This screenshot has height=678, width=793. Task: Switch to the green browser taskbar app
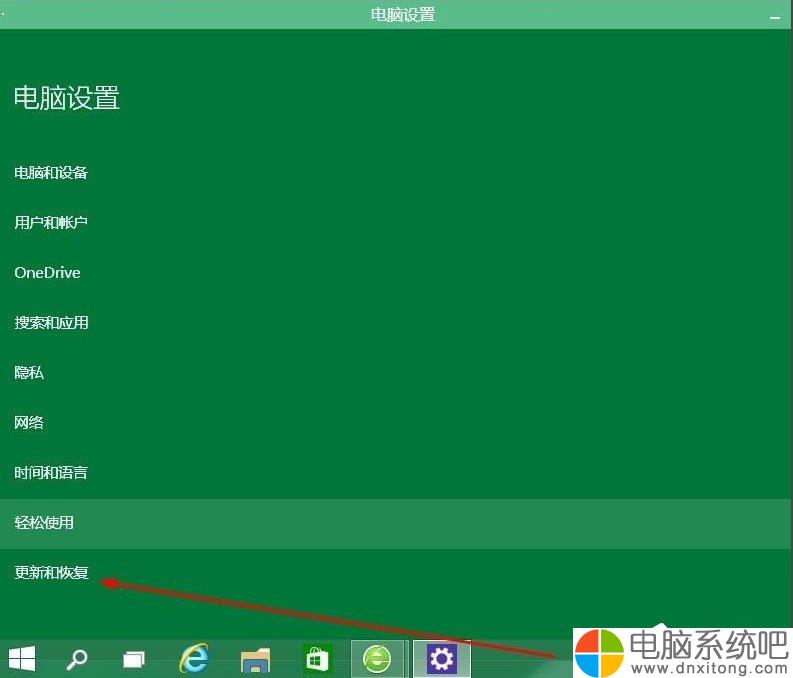tap(378, 659)
